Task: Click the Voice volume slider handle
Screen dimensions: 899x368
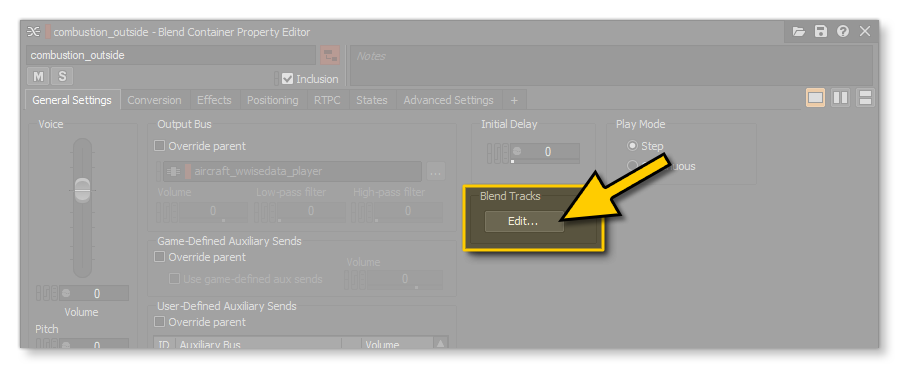Action: (83, 191)
